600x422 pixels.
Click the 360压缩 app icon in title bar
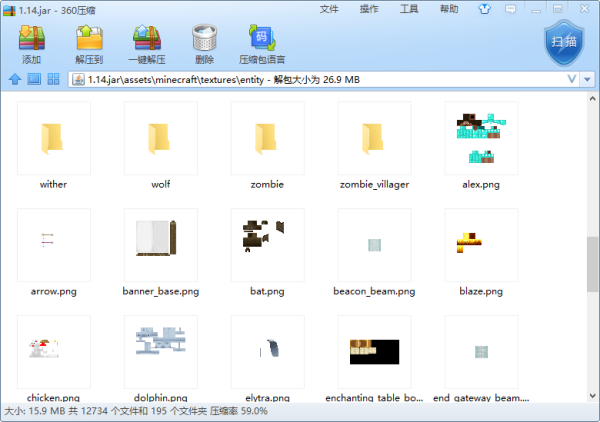pos(9,10)
